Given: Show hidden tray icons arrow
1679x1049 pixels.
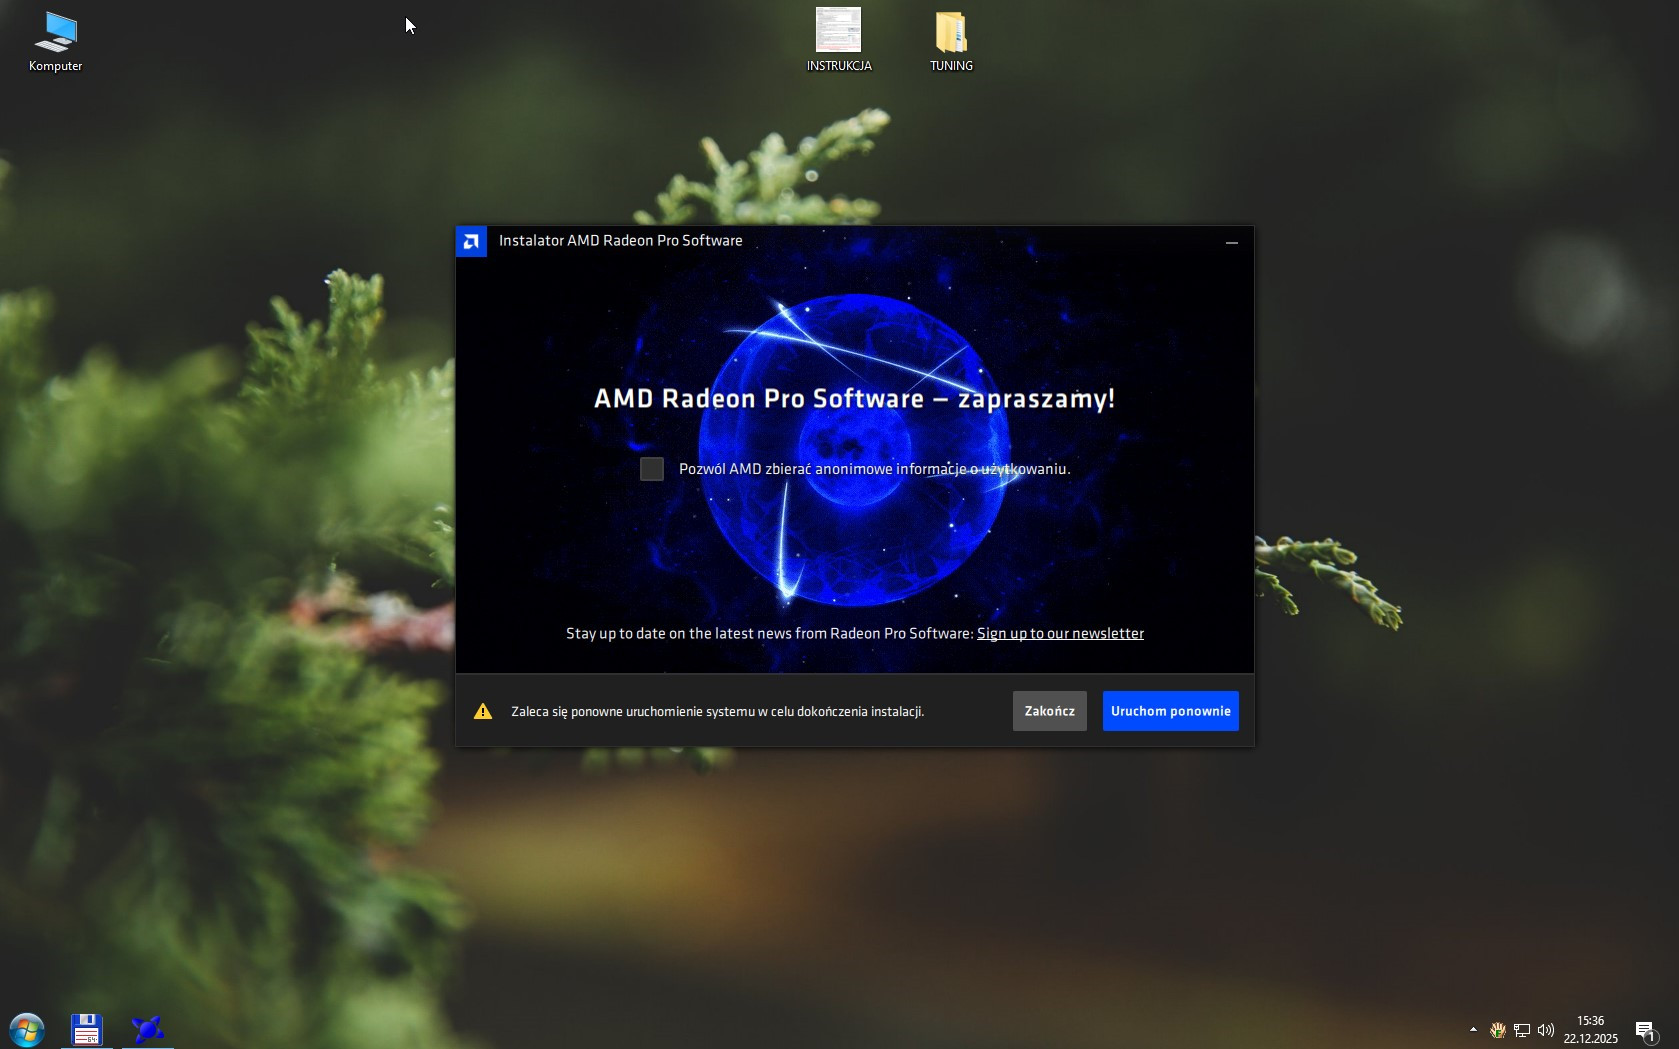Looking at the screenshot, I should (1473, 1029).
